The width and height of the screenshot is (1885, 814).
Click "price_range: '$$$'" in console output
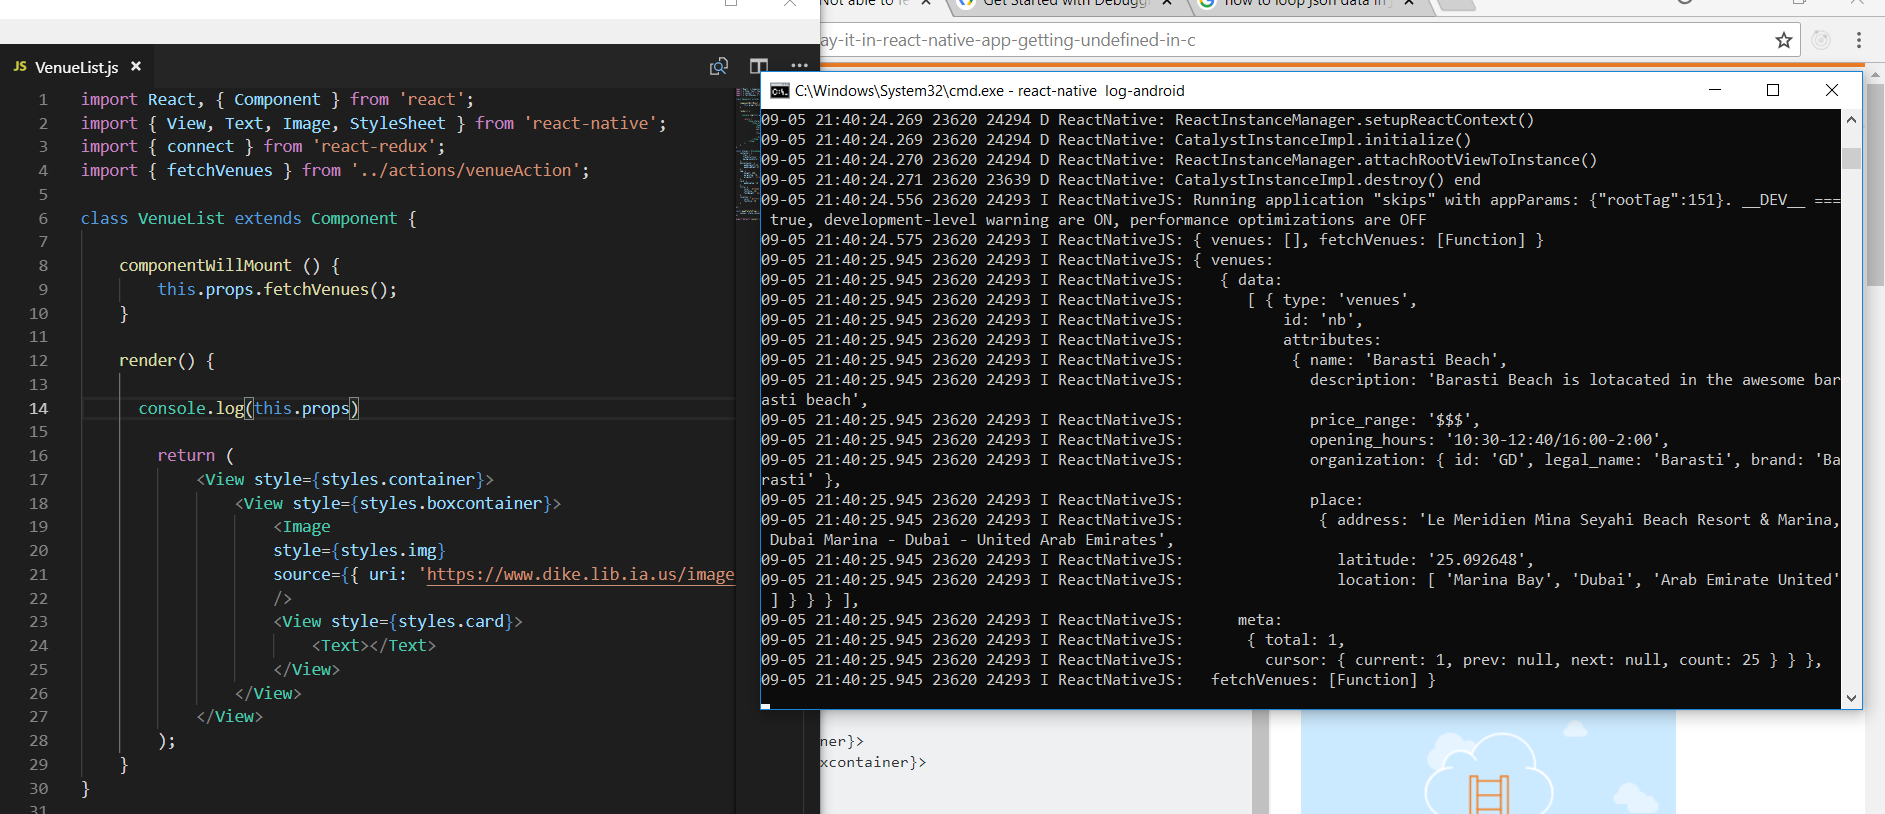click(x=1394, y=420)
